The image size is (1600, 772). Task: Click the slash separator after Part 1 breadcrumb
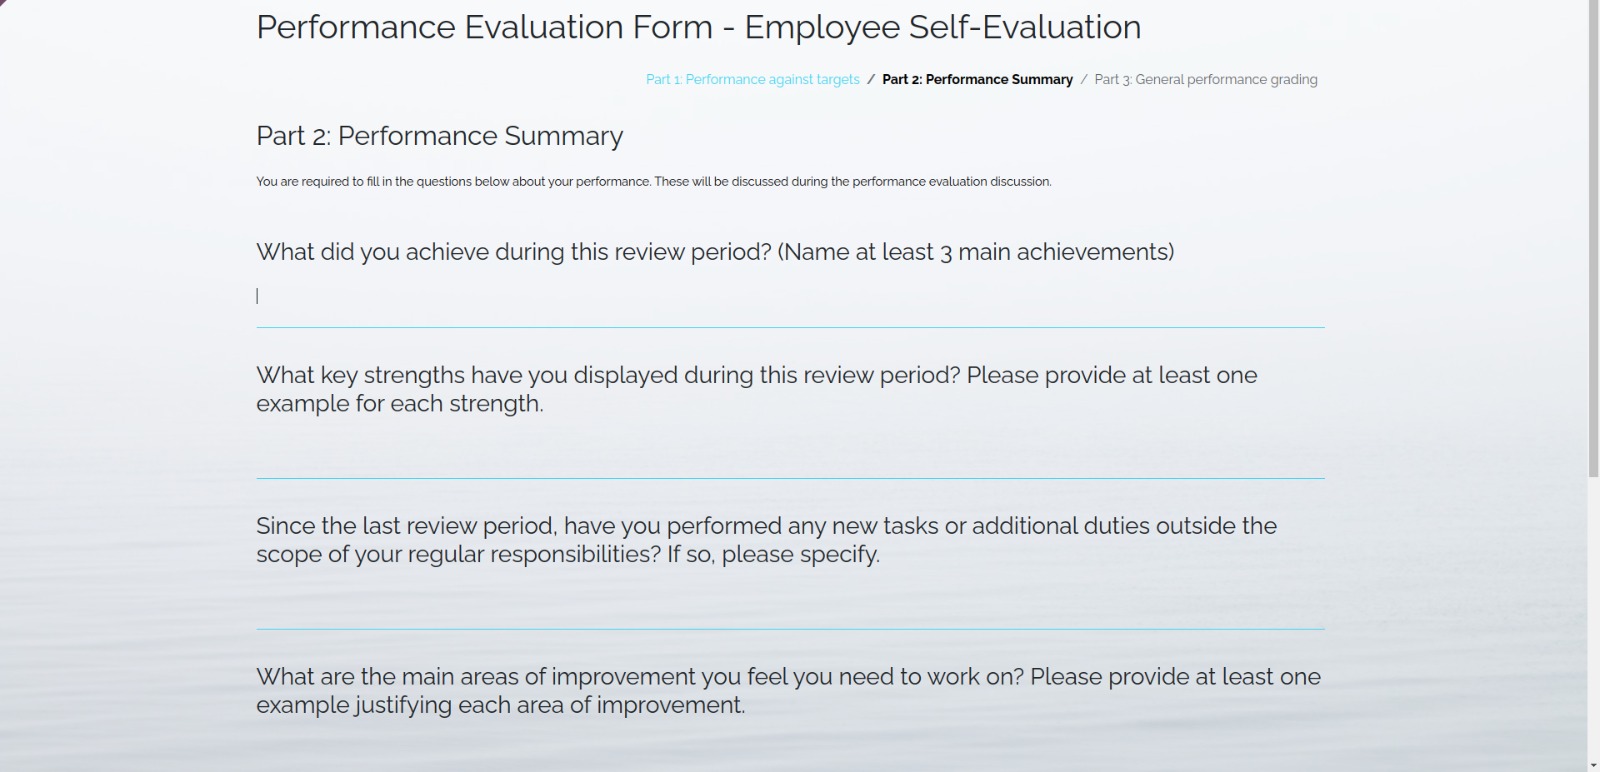pos(871,79)
